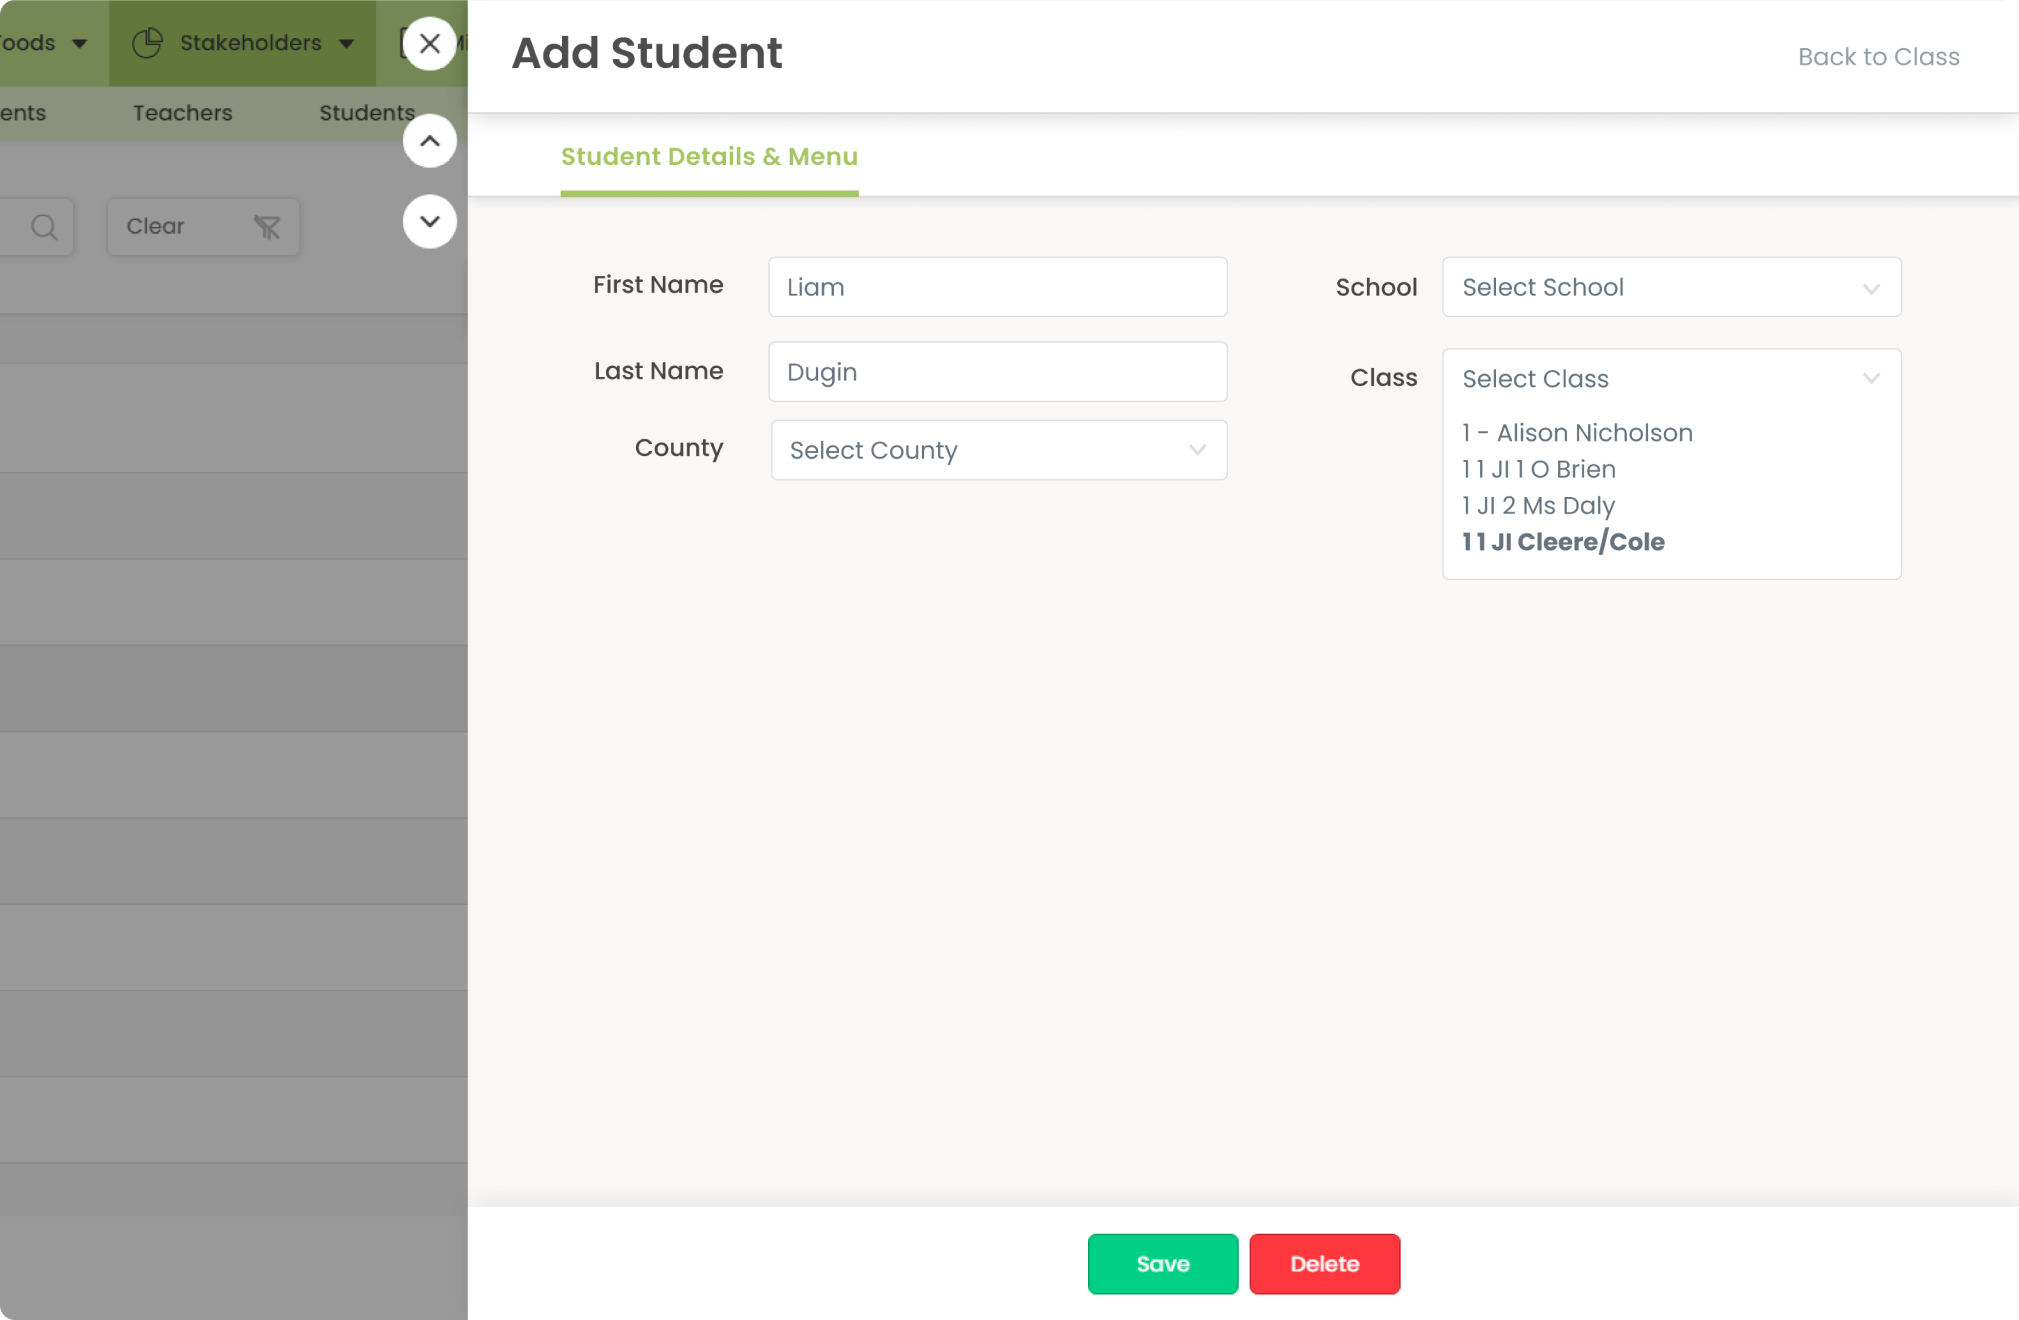Click the search magnifier icon

click(x=44, y=227)
